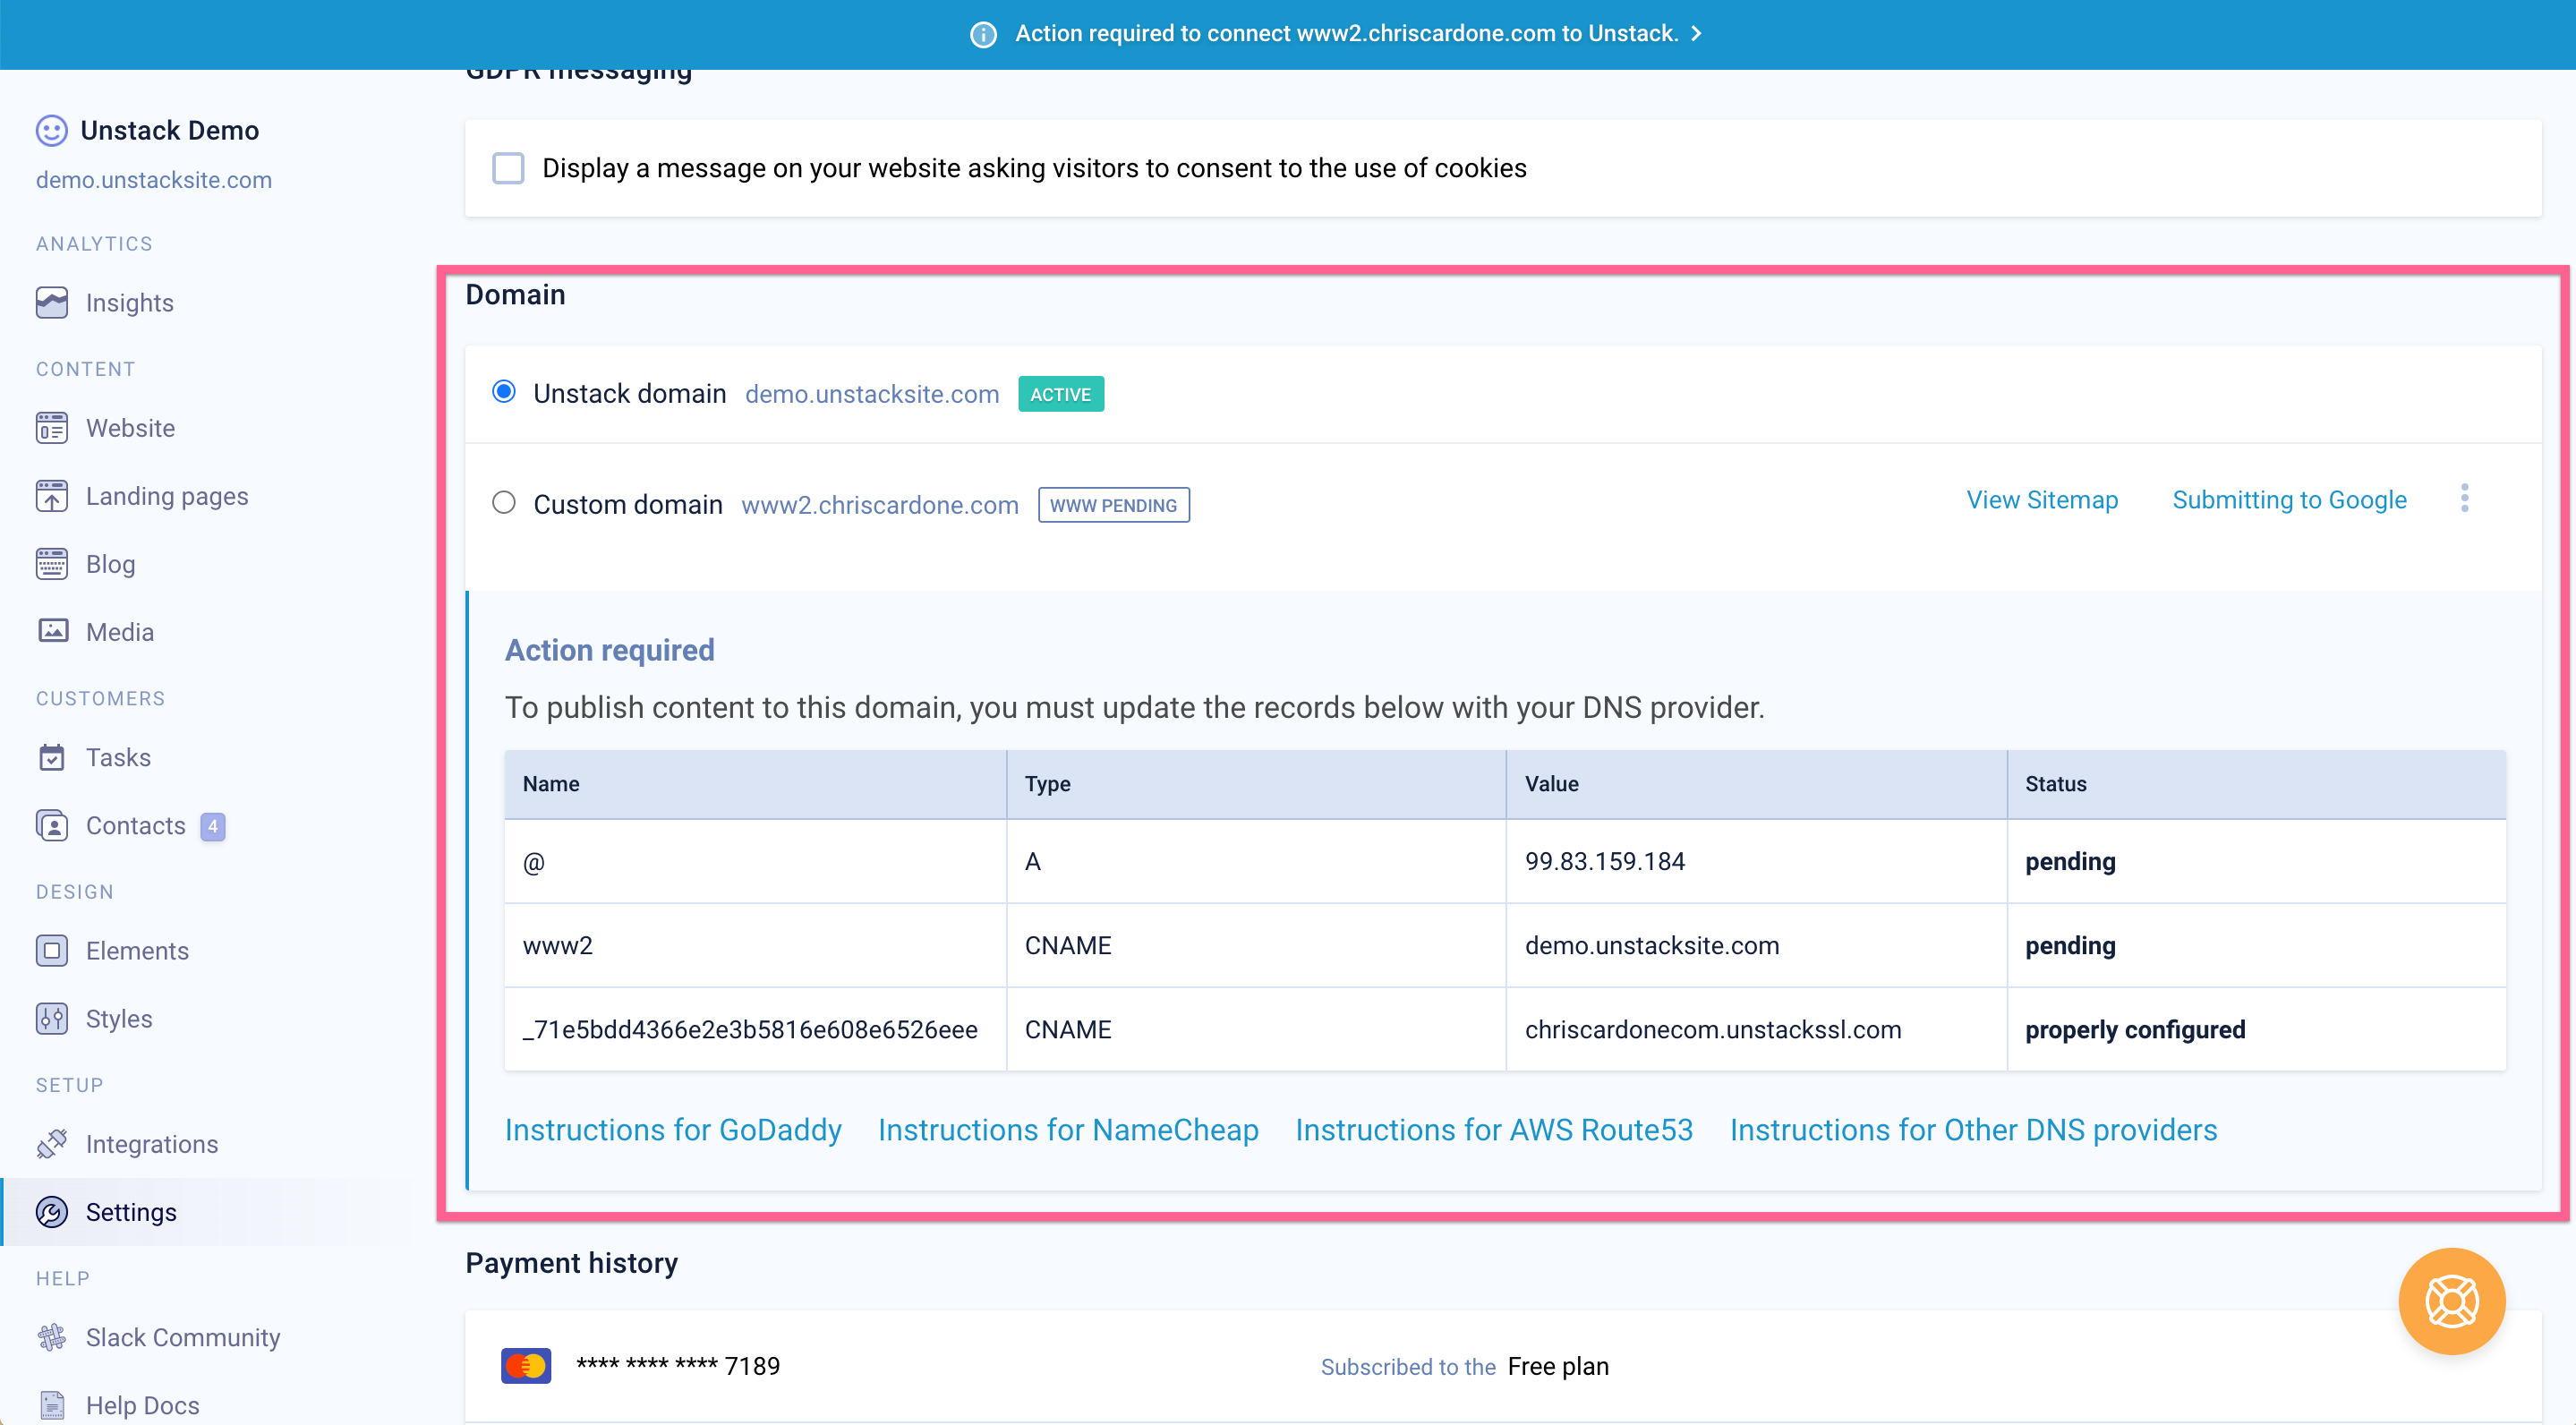This screenshot has height=1425, width=2576.
Task: Open Help Docs in sidebar
Action: (143, 1405)
